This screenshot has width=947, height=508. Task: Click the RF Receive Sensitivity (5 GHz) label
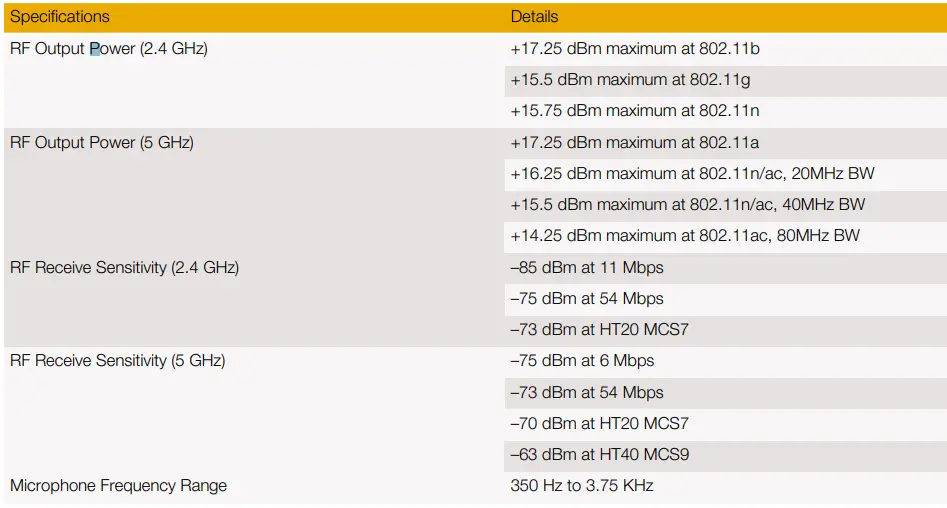click(117, 360)
